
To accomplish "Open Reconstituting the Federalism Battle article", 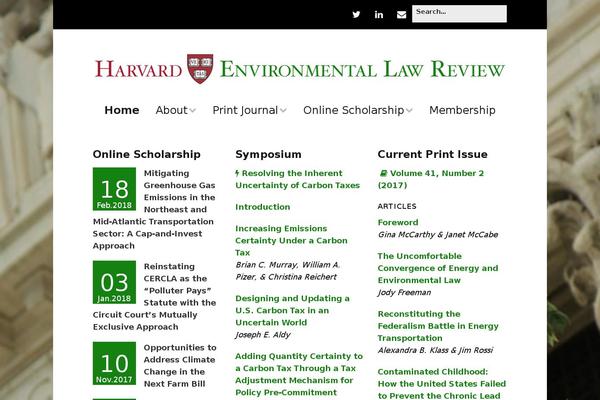I will pyautogui.click(x=438, y=326).
